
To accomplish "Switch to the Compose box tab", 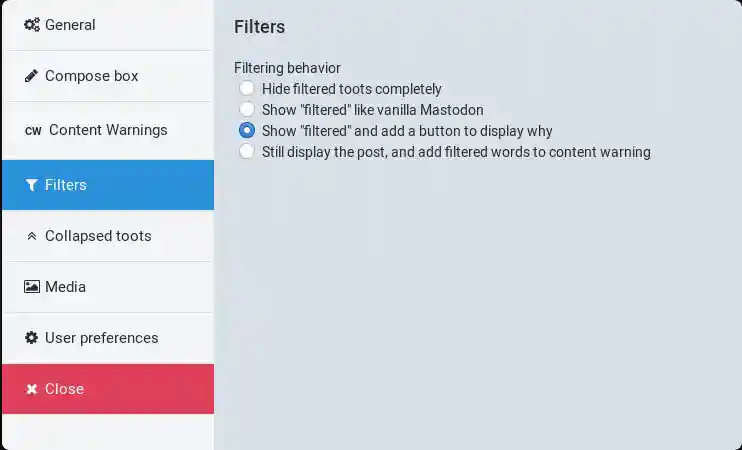I will [92, 76].
